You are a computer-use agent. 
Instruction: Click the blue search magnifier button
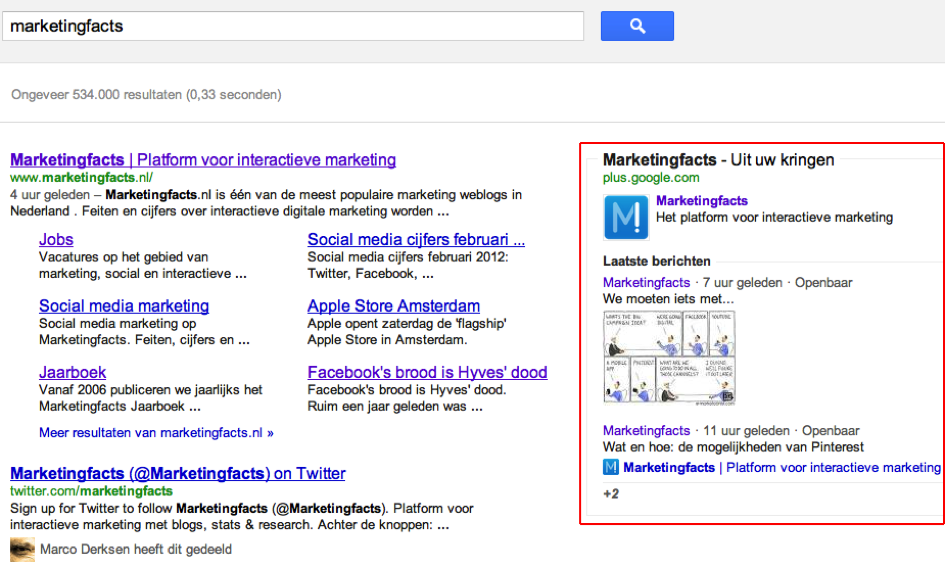637,26
